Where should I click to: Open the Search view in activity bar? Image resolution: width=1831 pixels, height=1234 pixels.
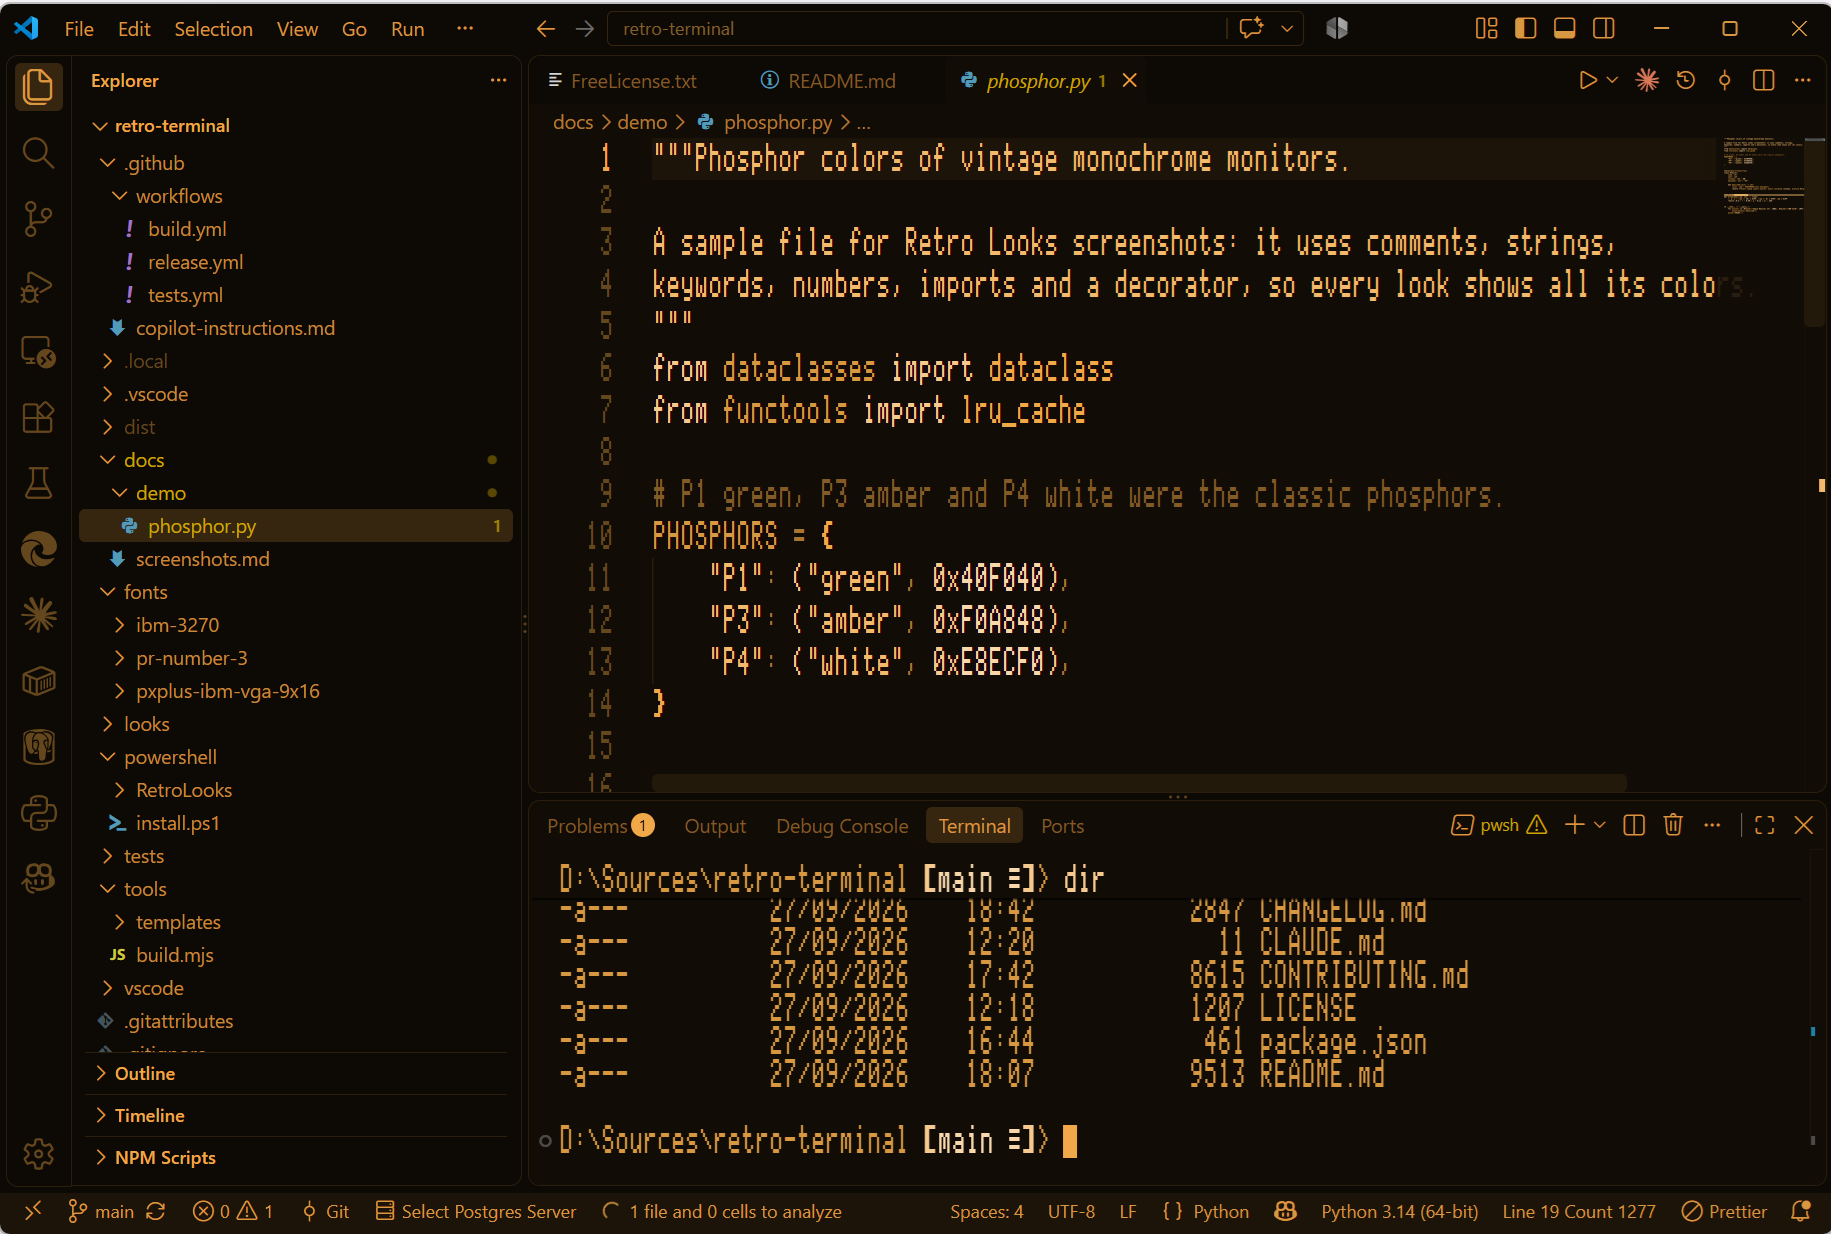(x=38, y=153)
